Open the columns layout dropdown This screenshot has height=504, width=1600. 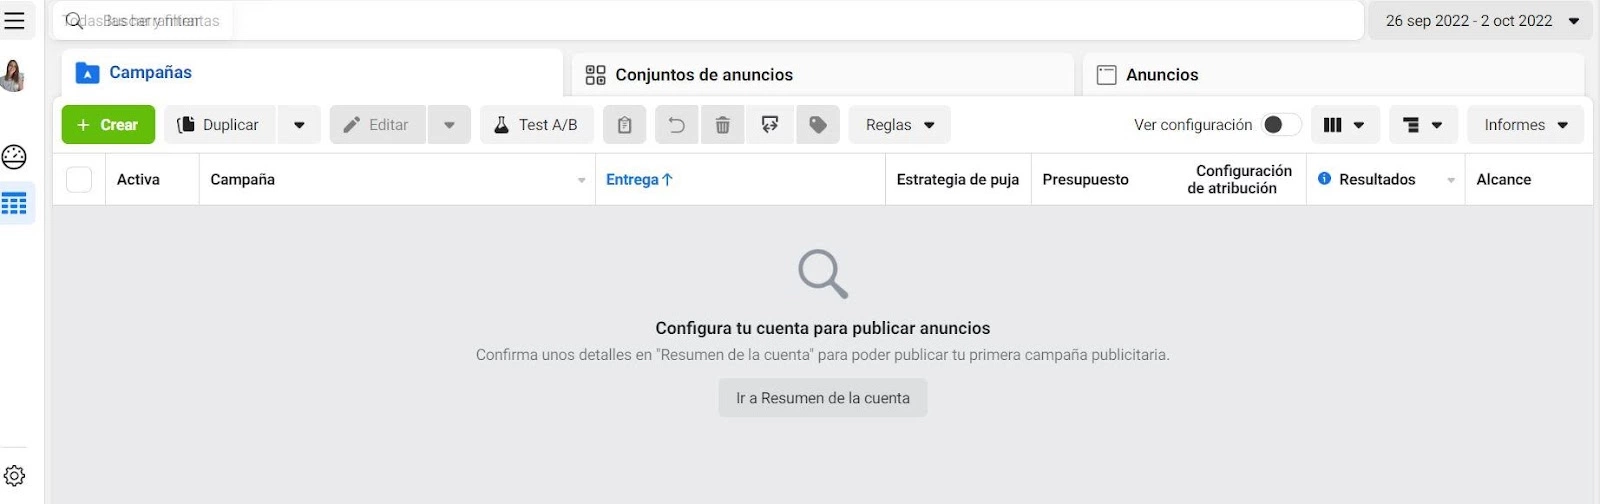click(1344, 125)
